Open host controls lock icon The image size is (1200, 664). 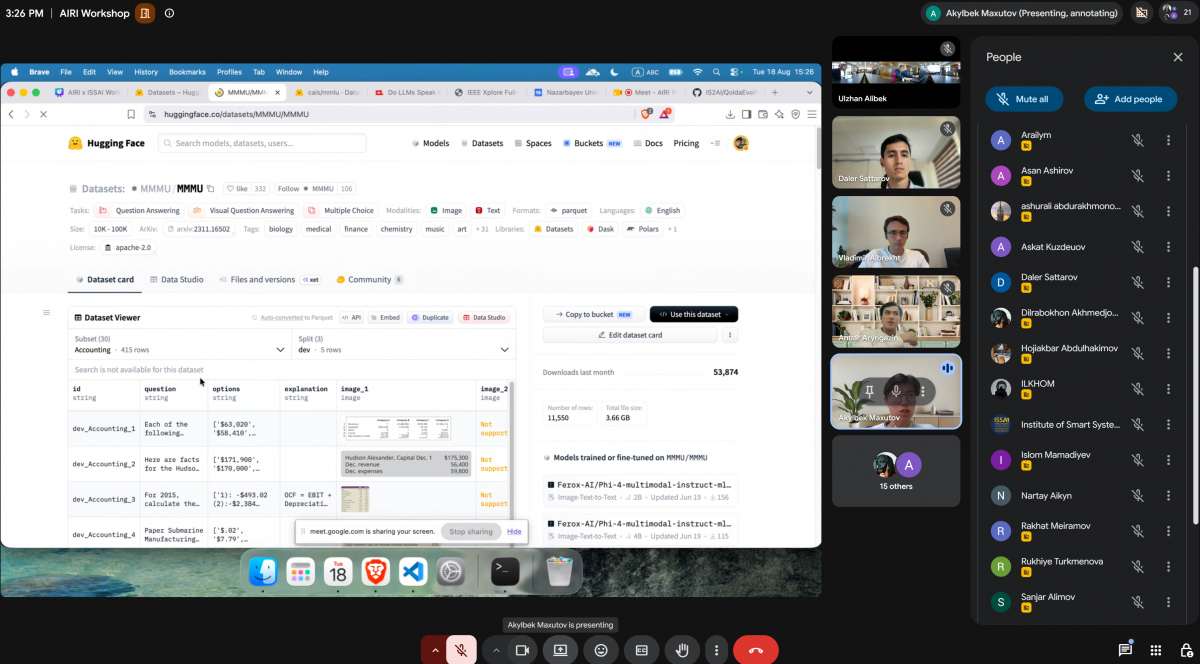tap(1186, 650)
